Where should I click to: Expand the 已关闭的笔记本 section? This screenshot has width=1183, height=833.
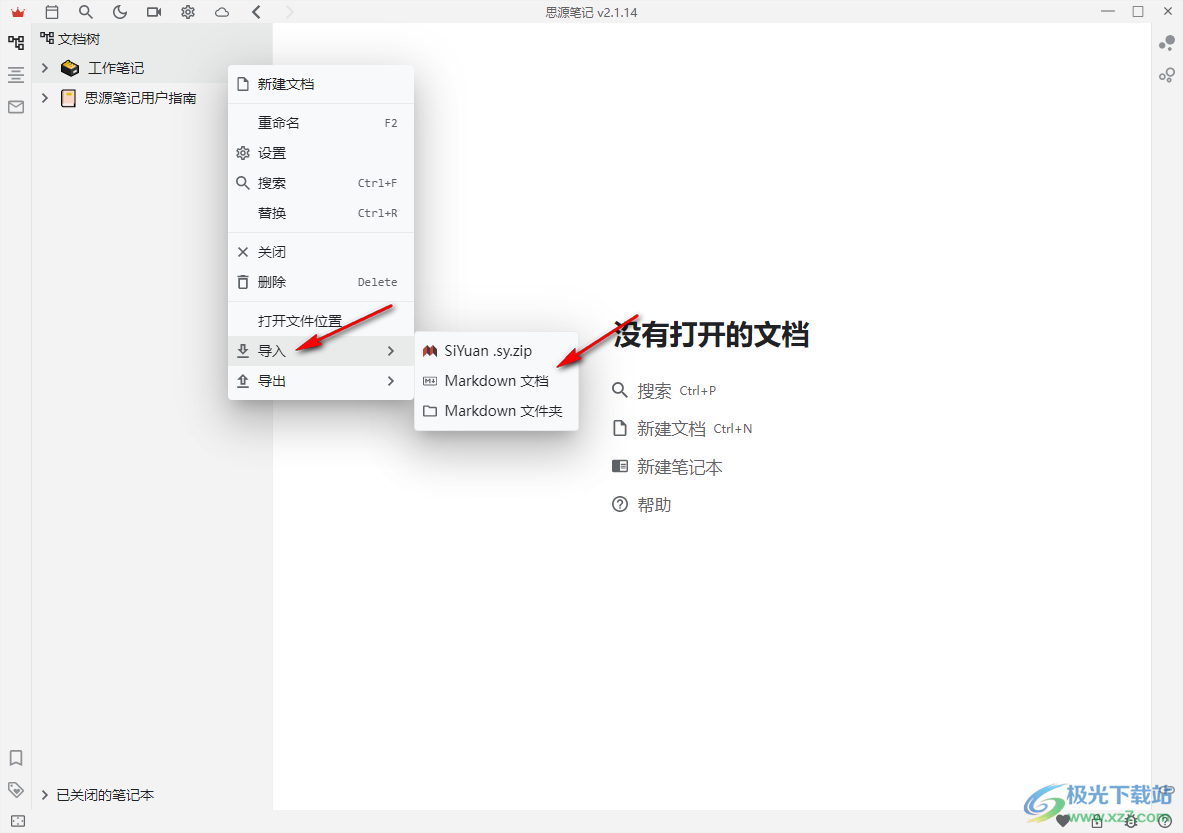coord(45,795)
